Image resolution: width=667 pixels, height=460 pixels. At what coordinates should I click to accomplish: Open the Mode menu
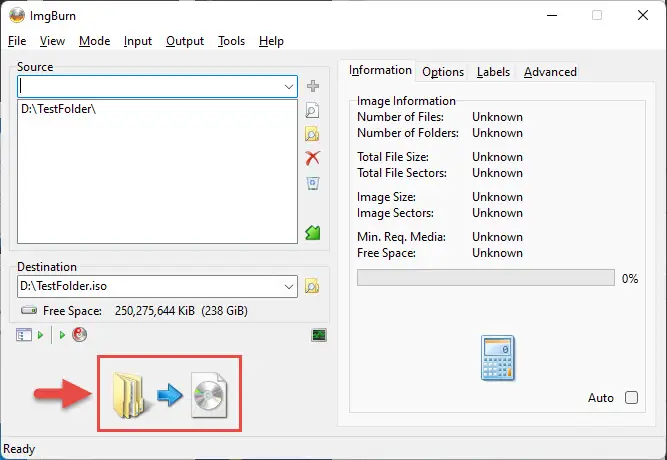pyautogui.click(x=94, y=41)
